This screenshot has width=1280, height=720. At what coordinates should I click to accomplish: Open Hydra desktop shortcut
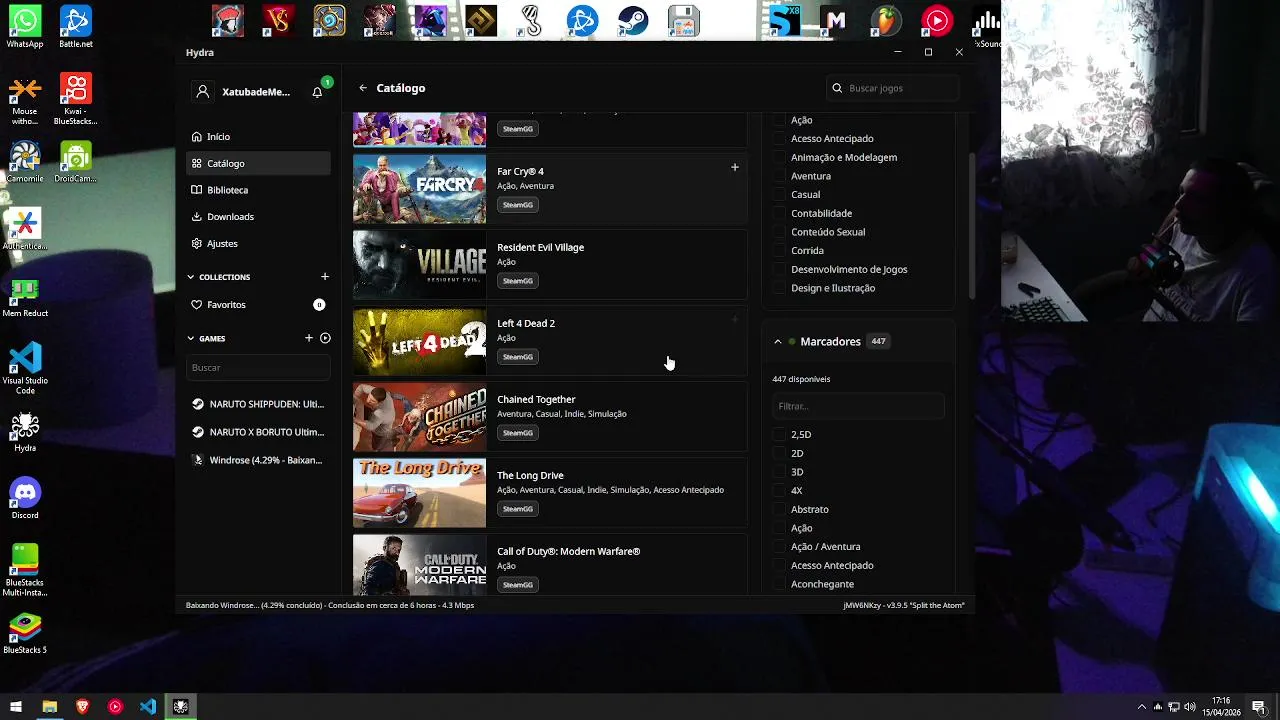[x=25, y=431]
